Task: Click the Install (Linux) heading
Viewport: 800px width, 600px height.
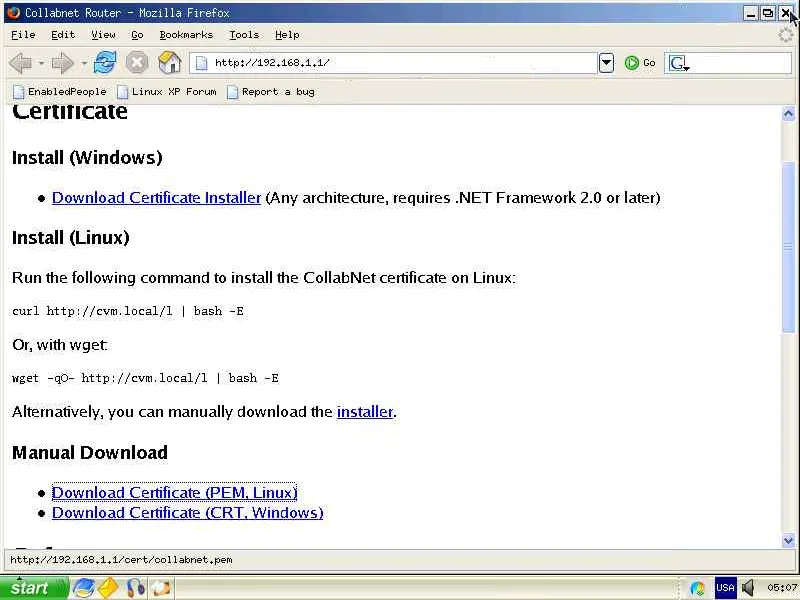Action: (x=71, y=238)
